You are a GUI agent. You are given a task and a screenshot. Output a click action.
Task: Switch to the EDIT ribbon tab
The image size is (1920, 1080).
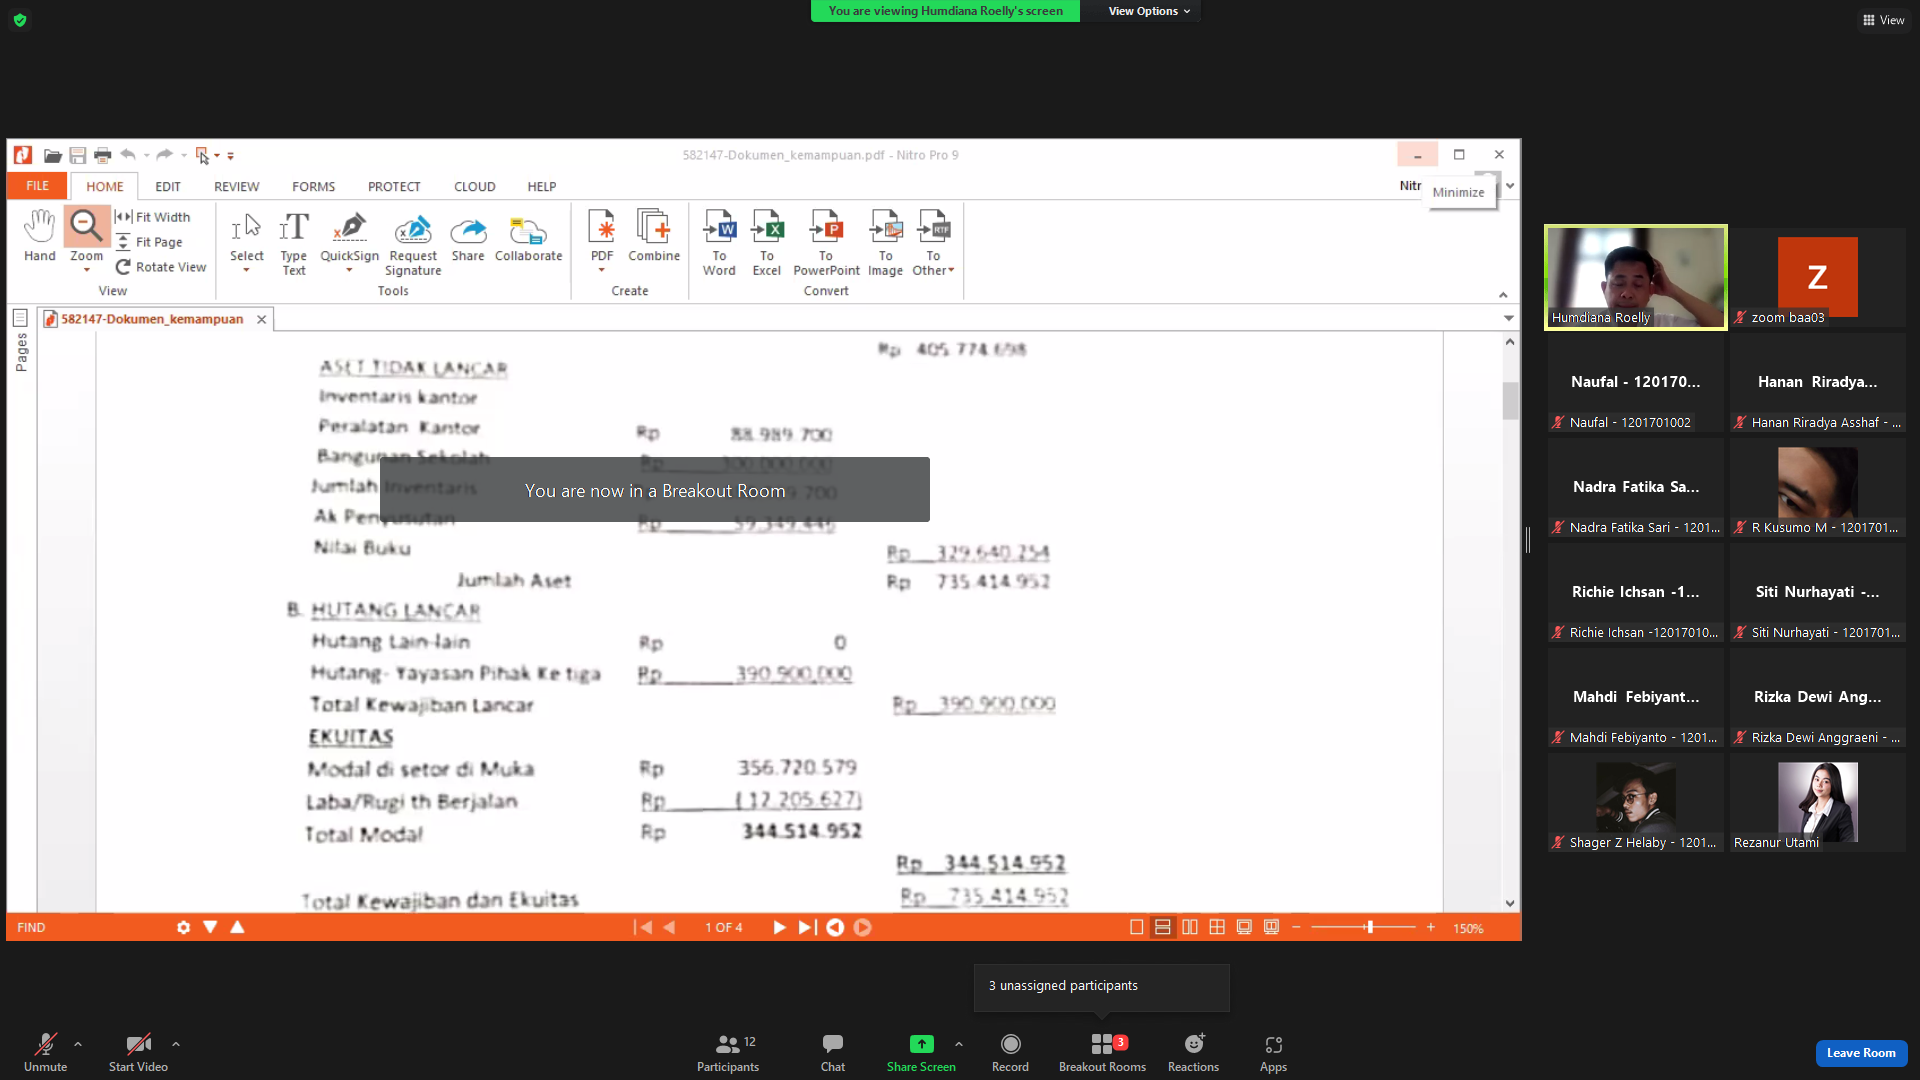(x=168, y=186)
